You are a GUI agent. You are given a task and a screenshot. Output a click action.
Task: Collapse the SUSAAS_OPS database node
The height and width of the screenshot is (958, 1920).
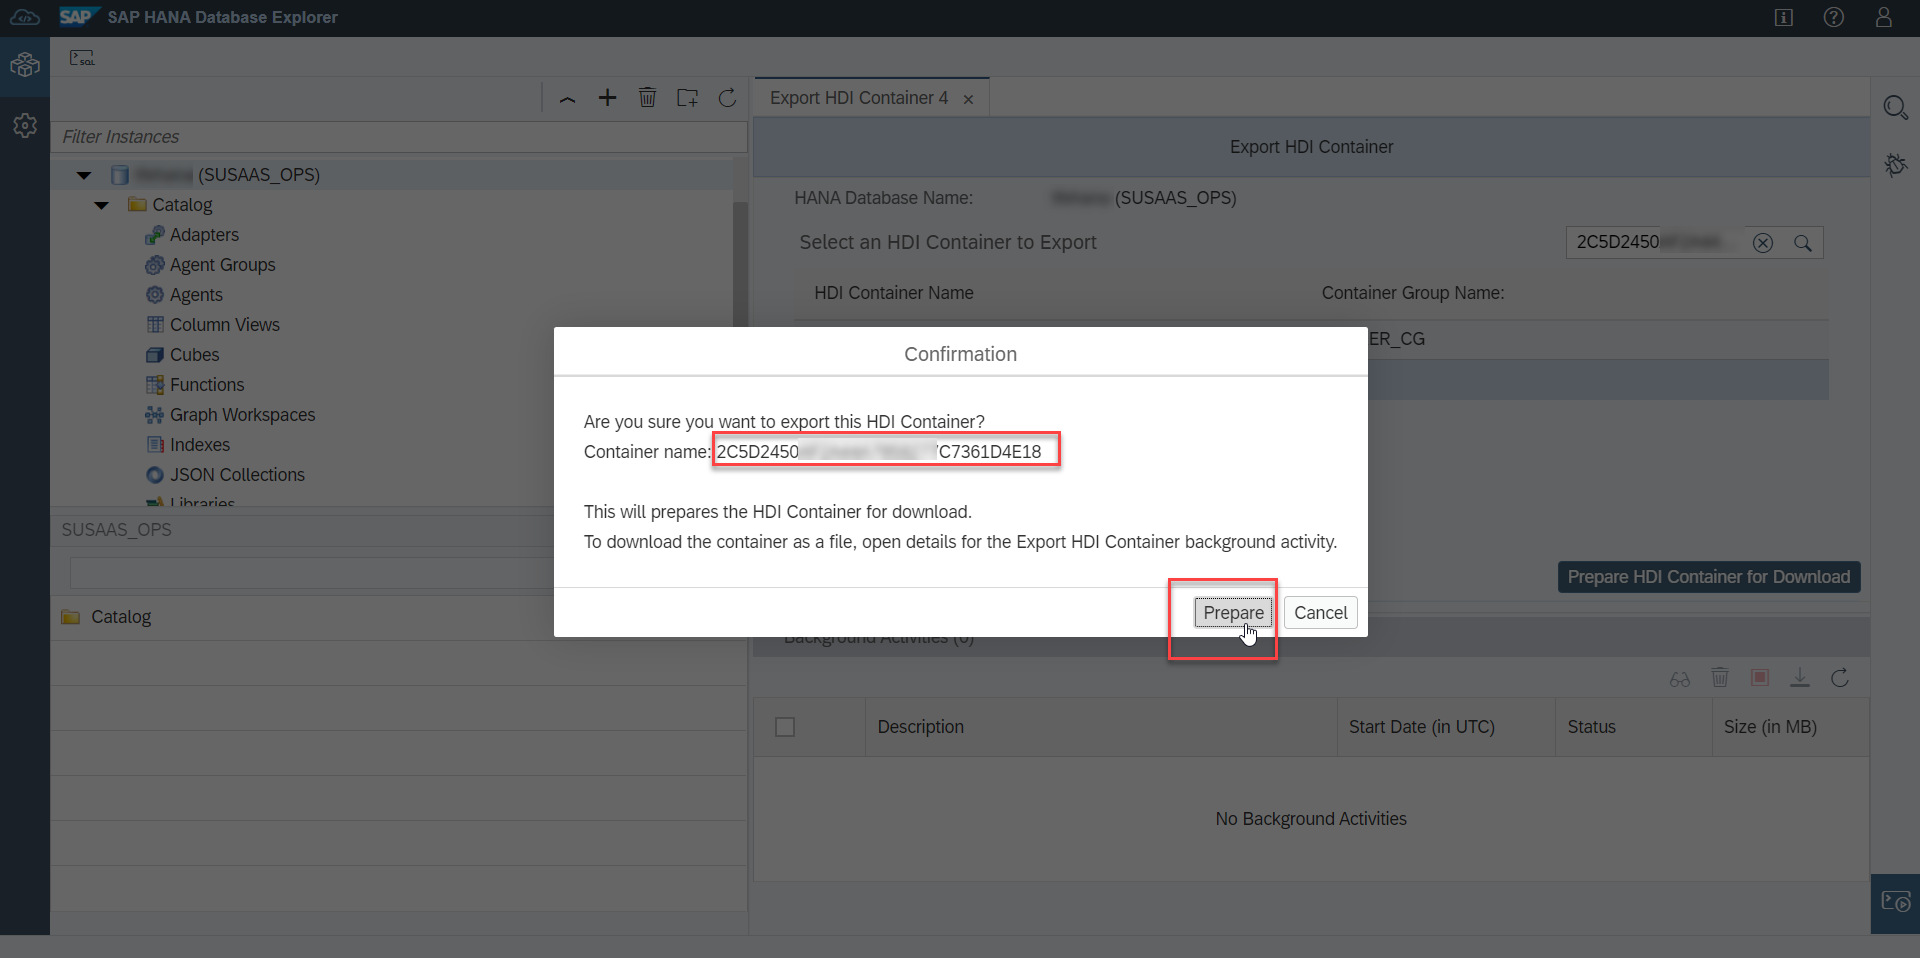(84, 175)
